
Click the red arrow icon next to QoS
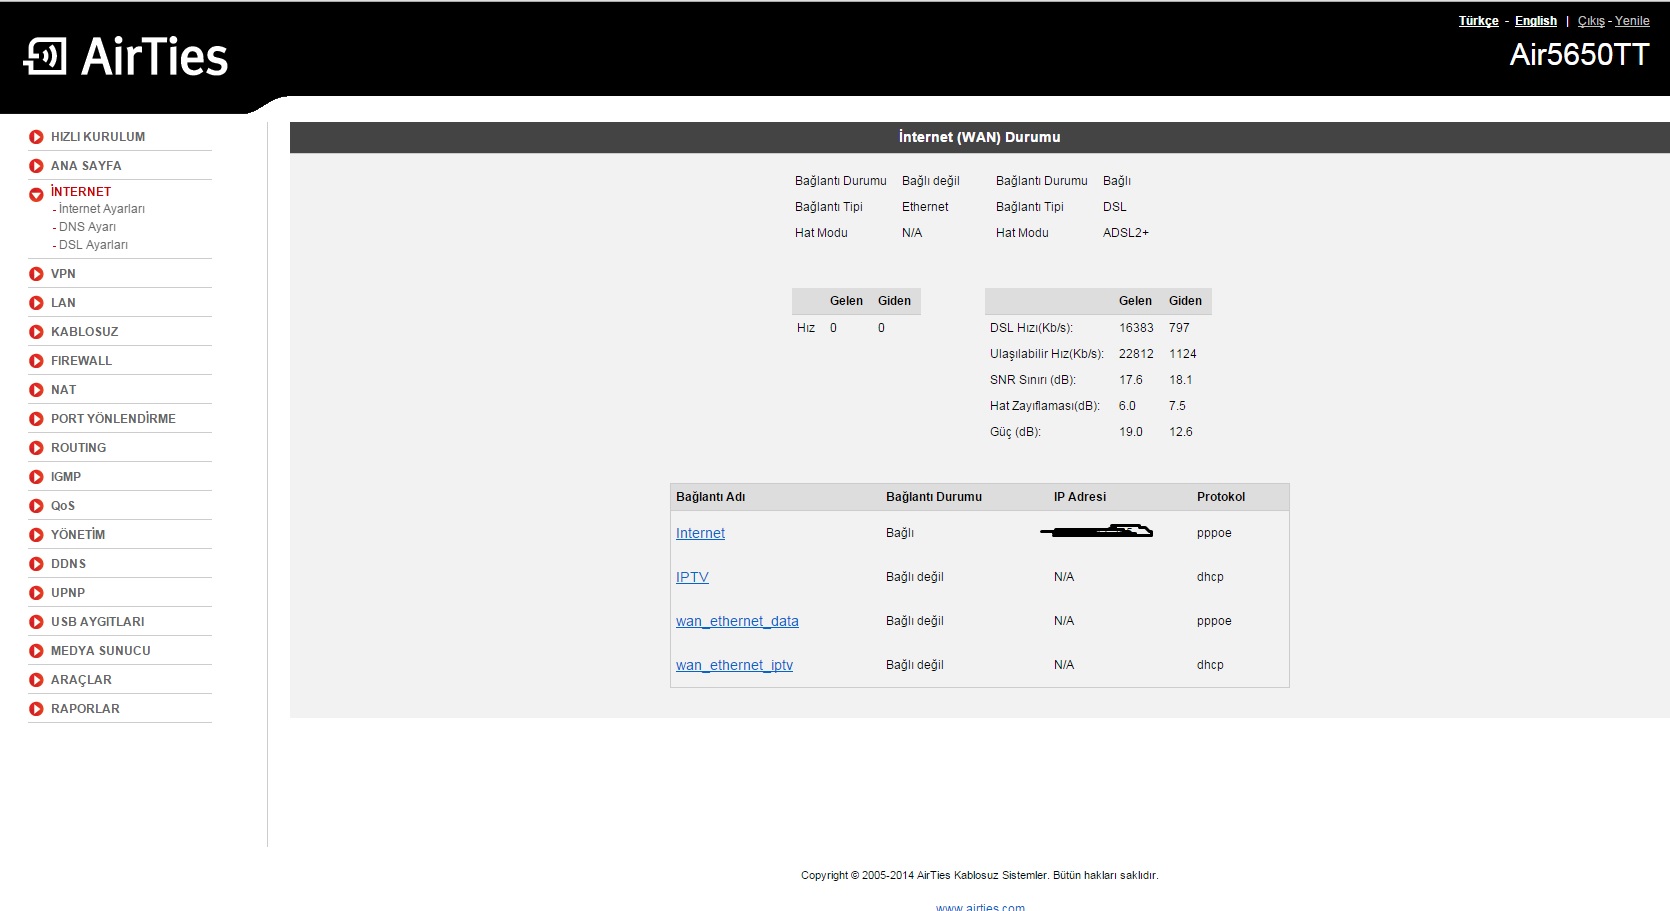click(36, 506)
